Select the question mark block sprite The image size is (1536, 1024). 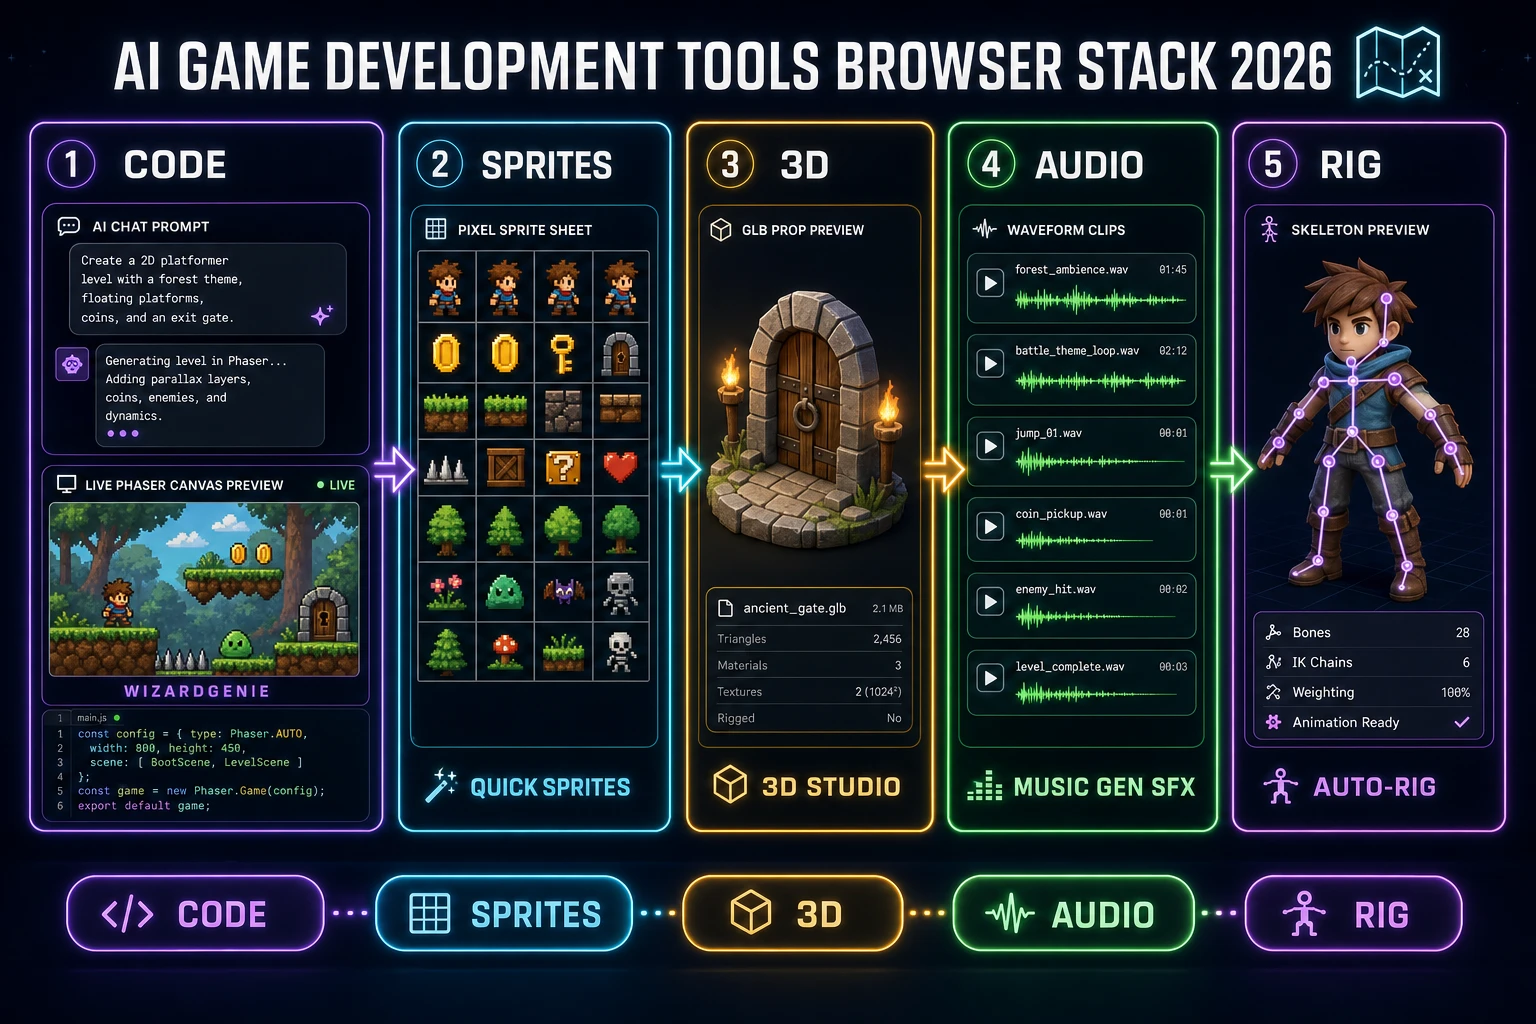[563, 467]
